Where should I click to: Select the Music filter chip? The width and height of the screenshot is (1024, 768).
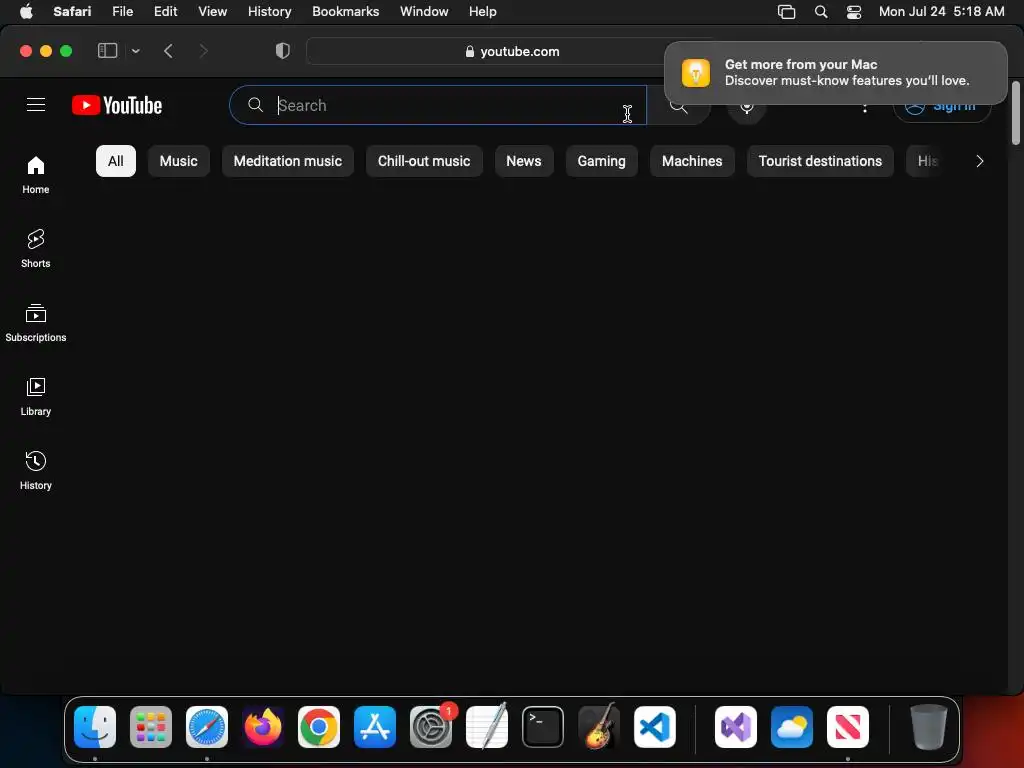[178, 161]
